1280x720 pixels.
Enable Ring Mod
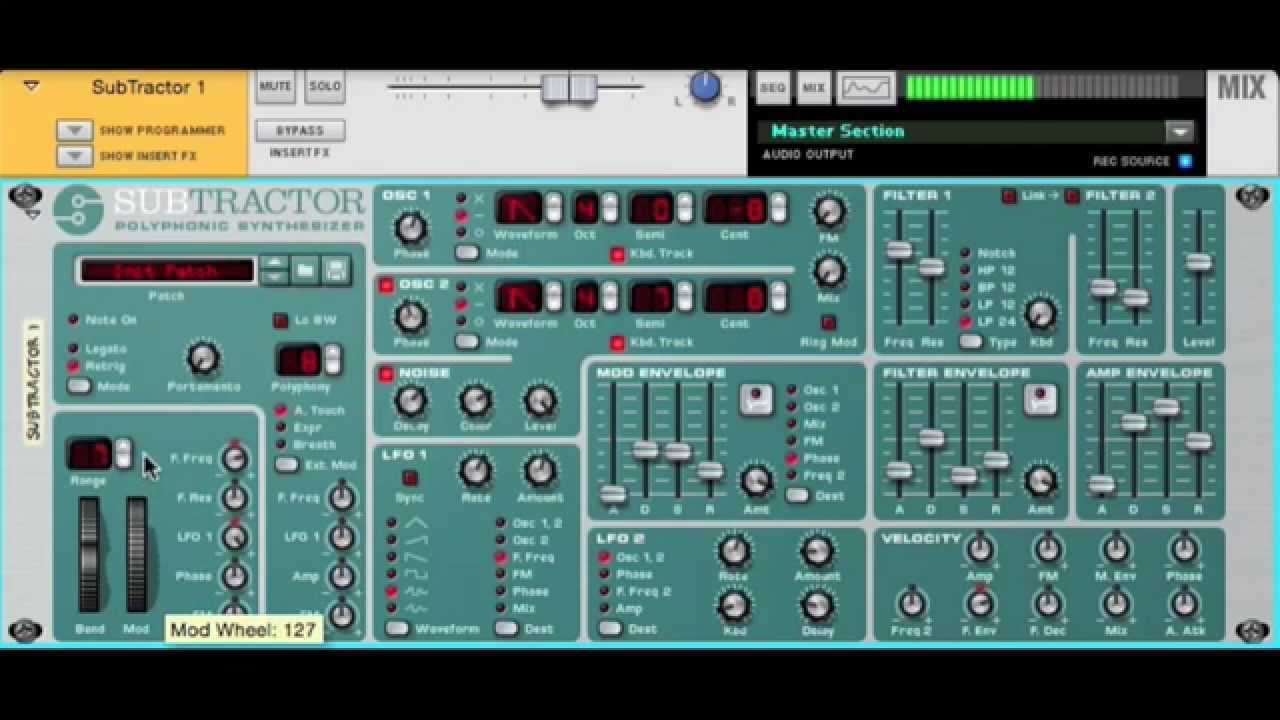click(x=828, y=322)
